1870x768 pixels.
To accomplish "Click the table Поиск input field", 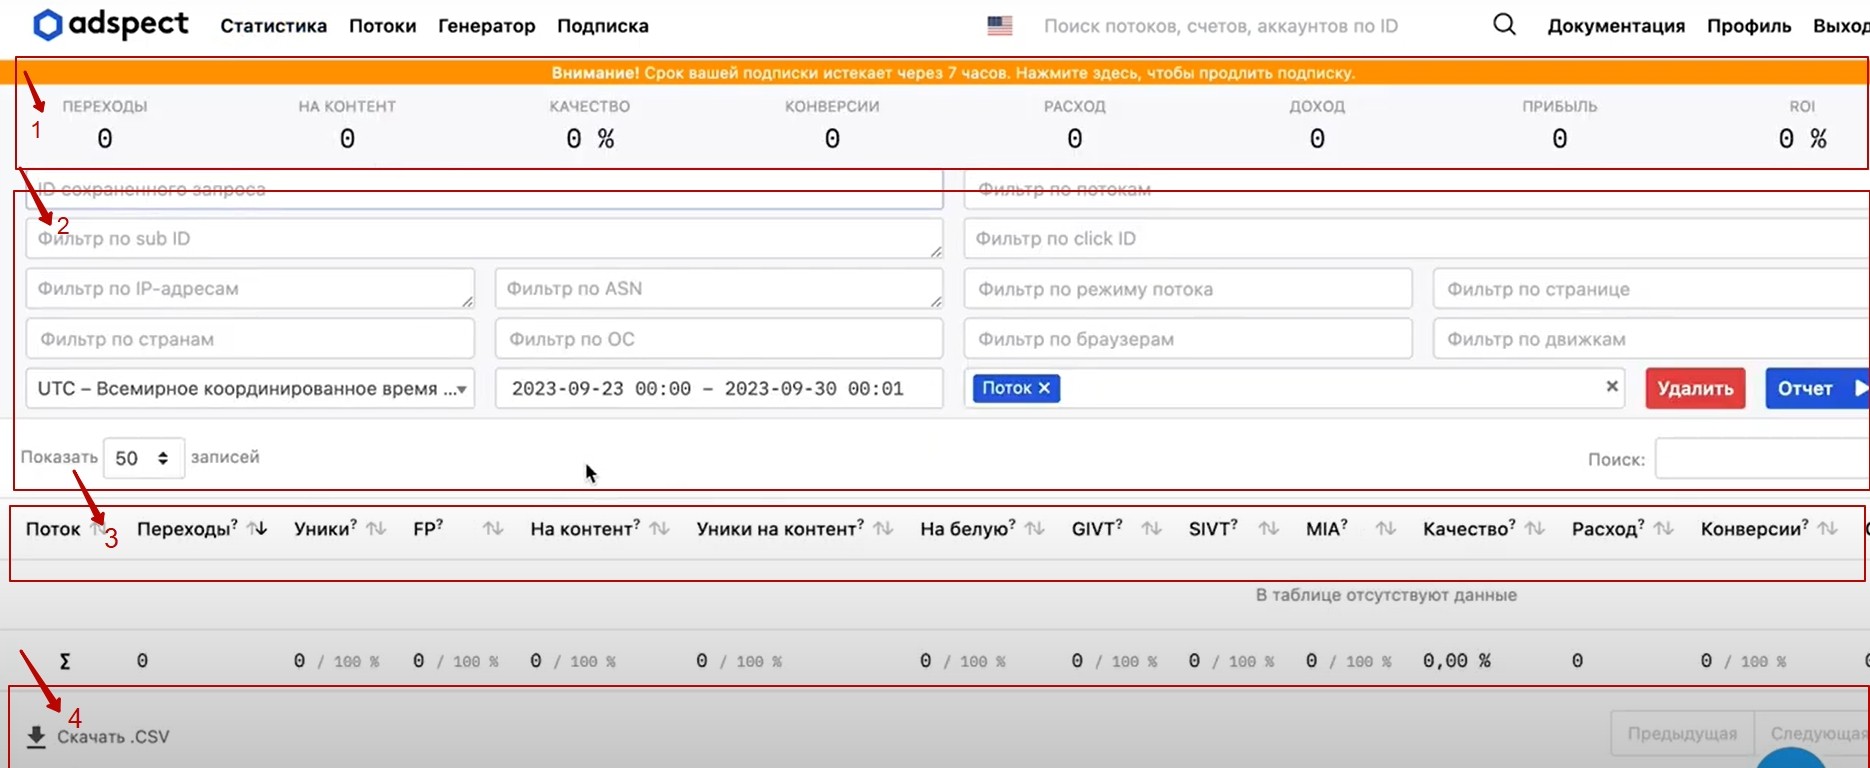I will 1762,459.
